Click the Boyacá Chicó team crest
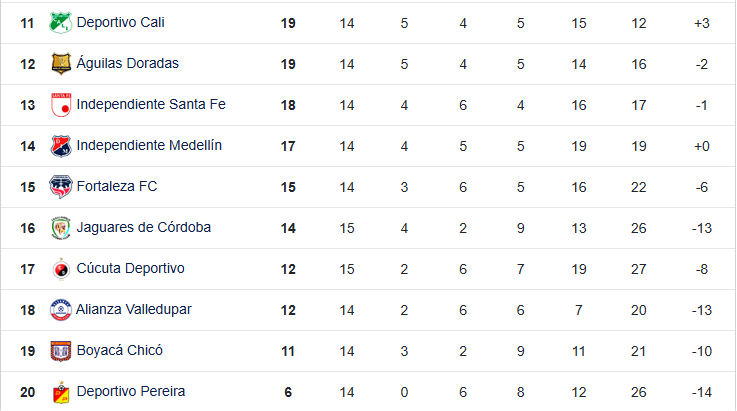The width and height of the screenshot is (737, 411). pos(61,350)
